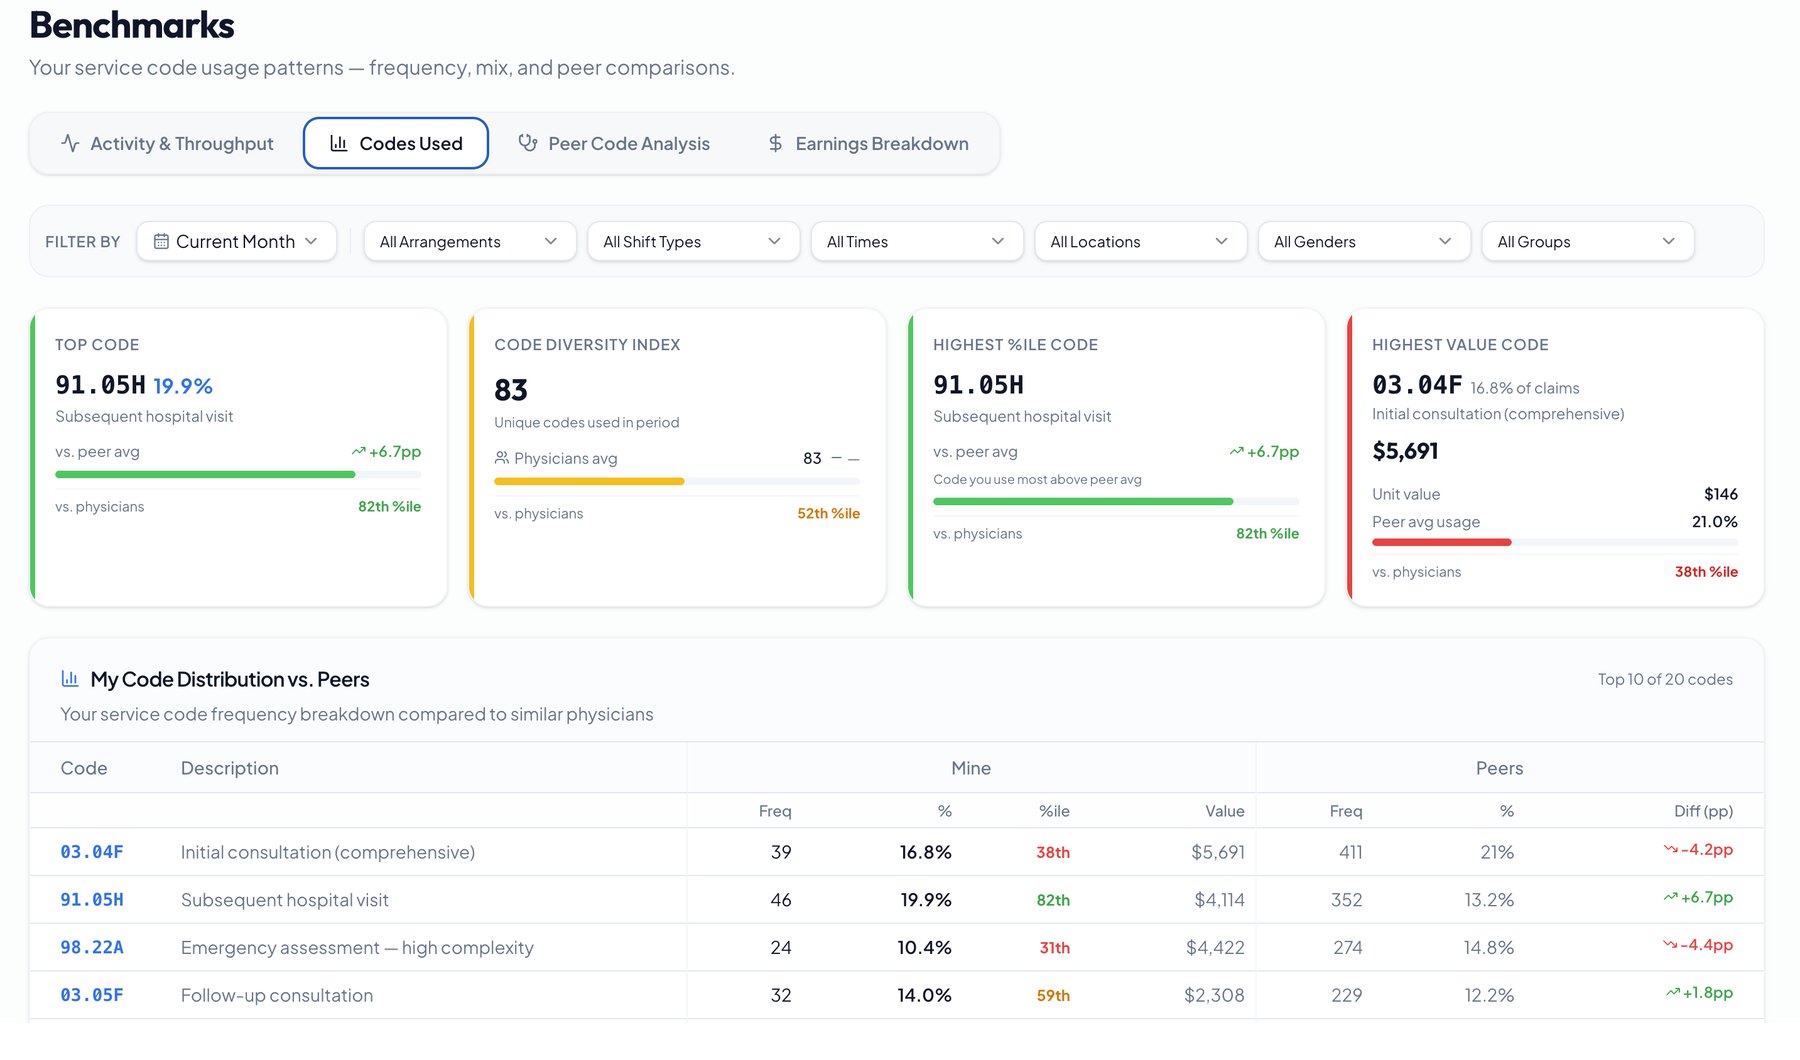
Task: Open code 03.04F link in table
Action: tap(92, 852)
